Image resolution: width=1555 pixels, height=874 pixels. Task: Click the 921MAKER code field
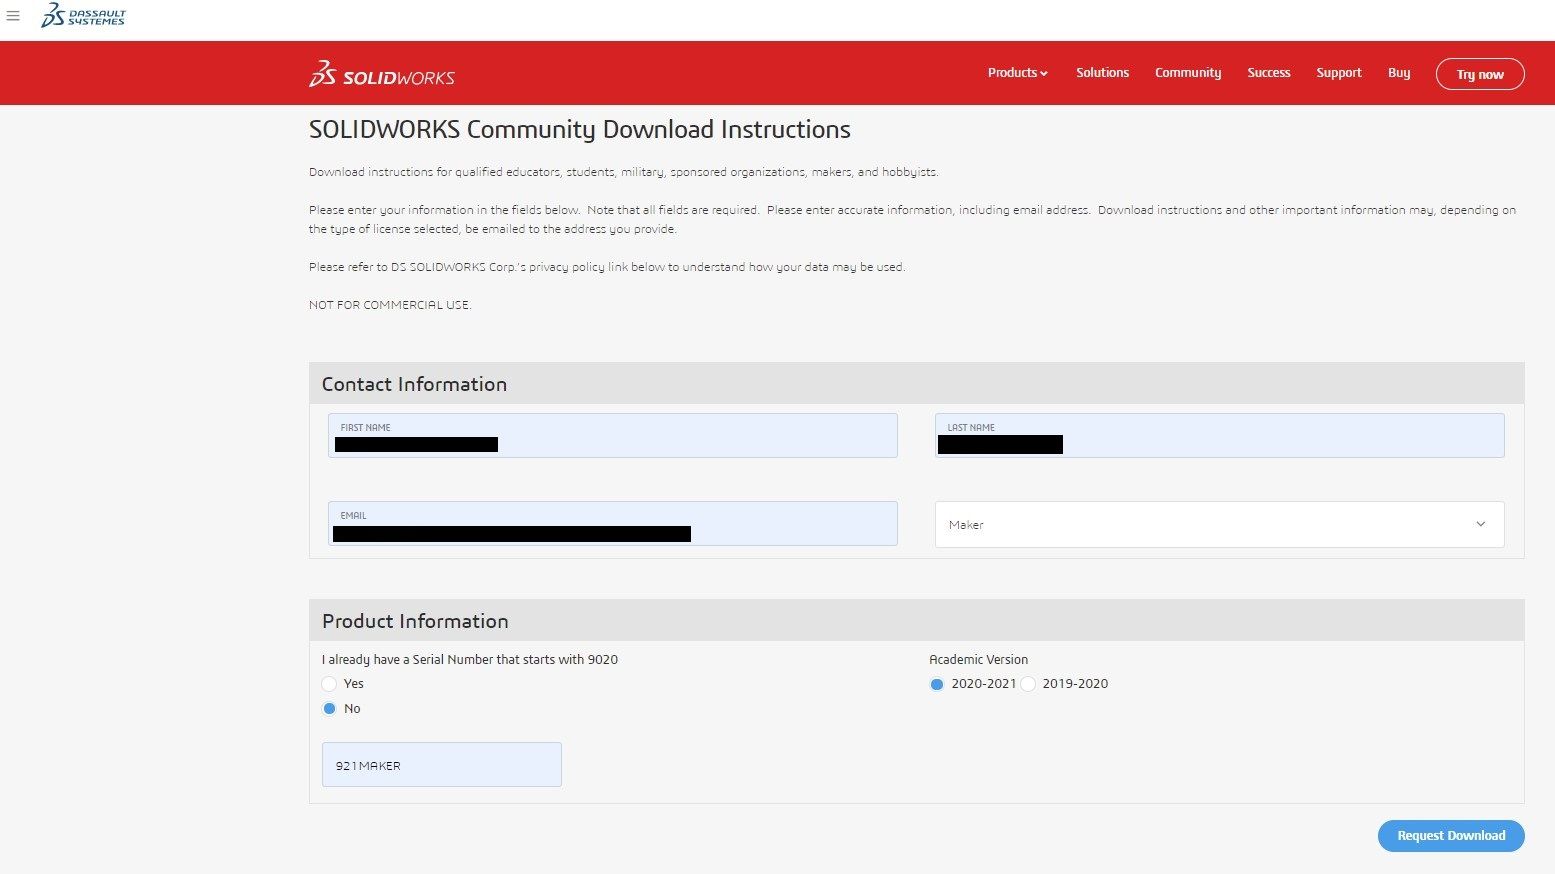click(x=442, y=765)
